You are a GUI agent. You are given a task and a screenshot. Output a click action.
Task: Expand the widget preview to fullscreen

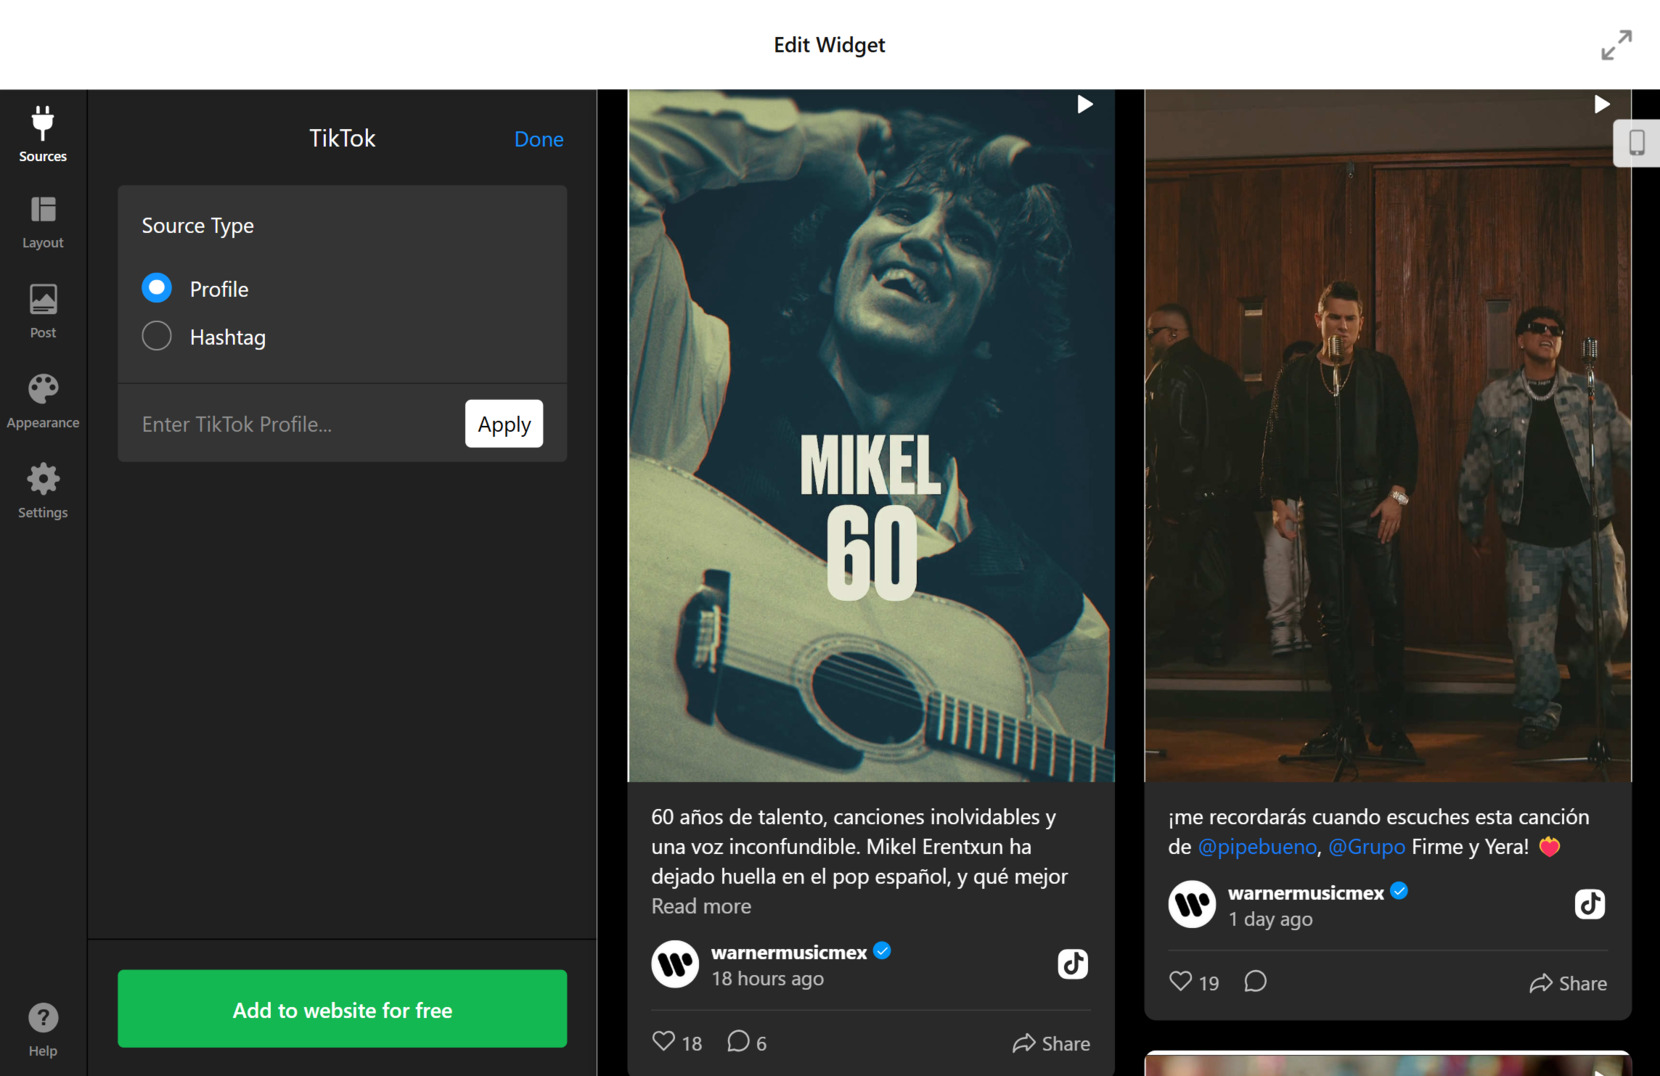tap(1616, 44)
